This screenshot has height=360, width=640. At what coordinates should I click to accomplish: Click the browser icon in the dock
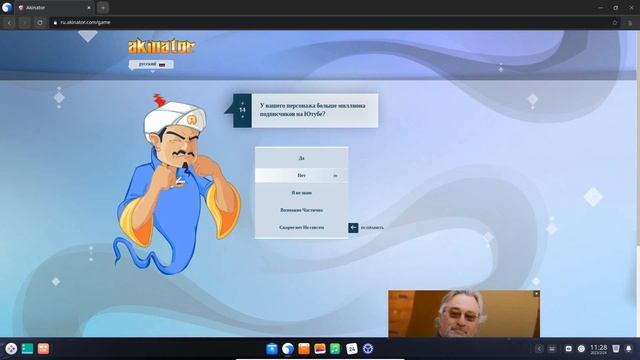coord(288,349)
